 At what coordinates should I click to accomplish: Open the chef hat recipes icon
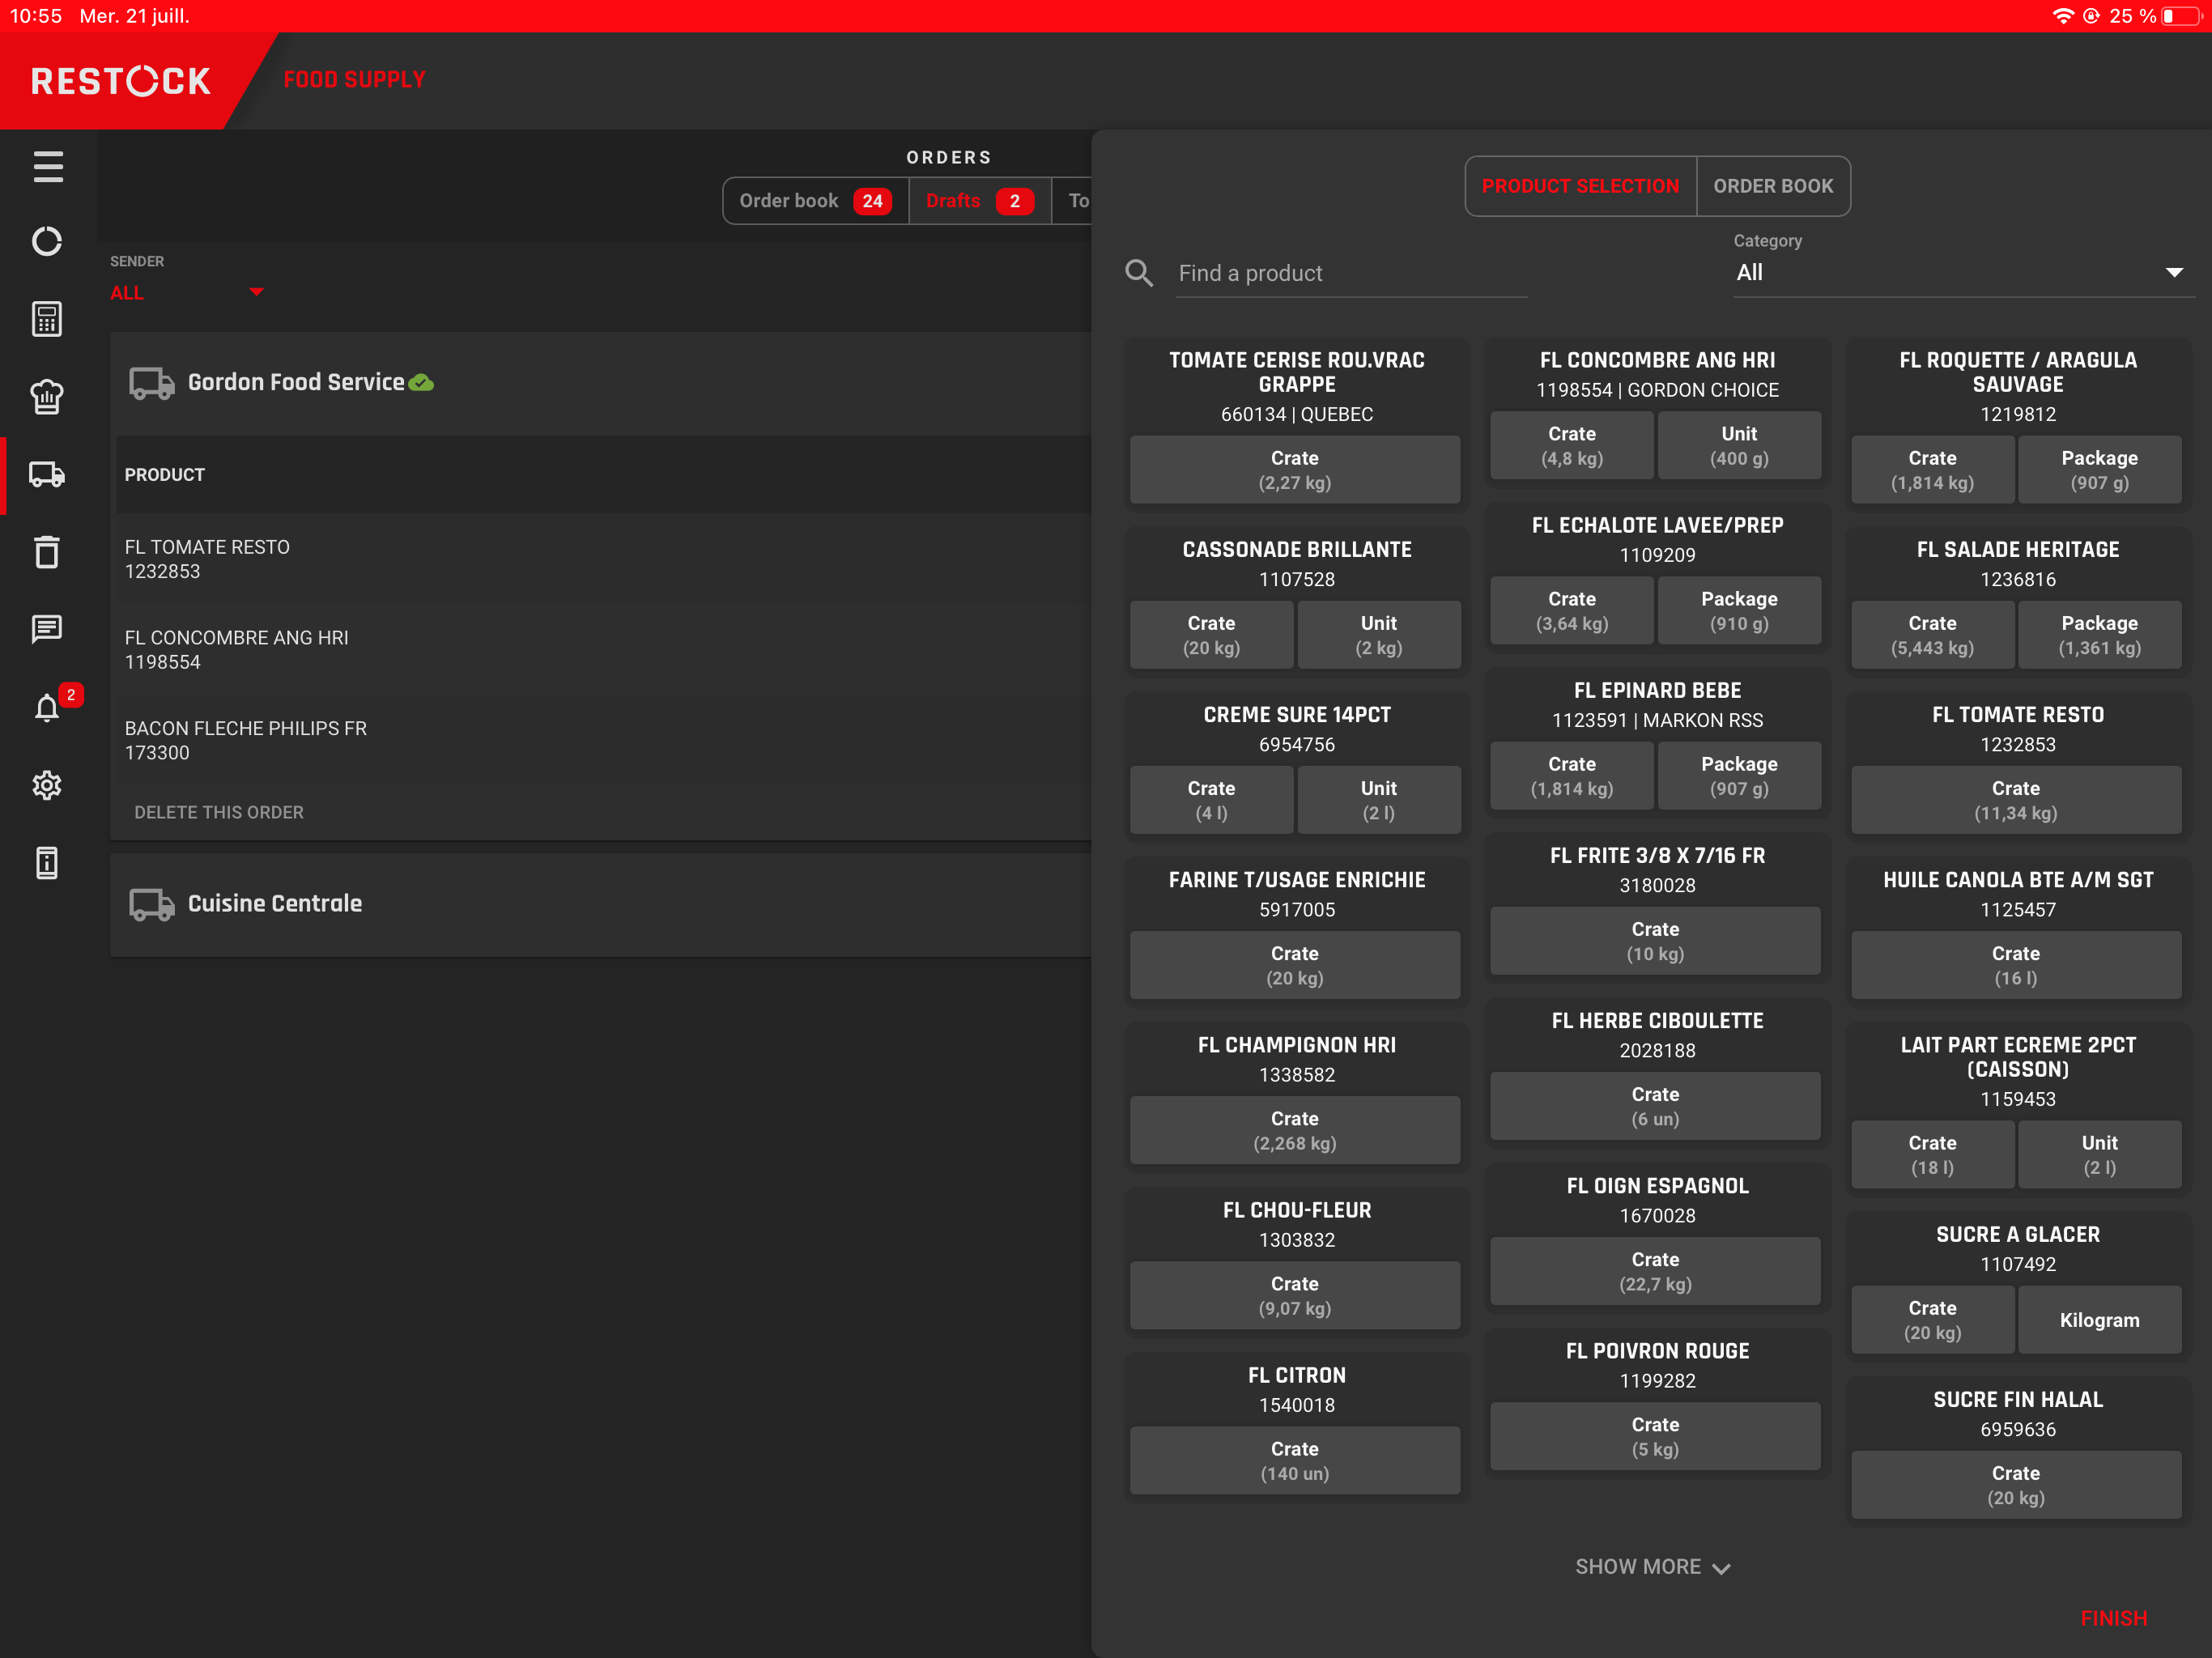point(47,397)
